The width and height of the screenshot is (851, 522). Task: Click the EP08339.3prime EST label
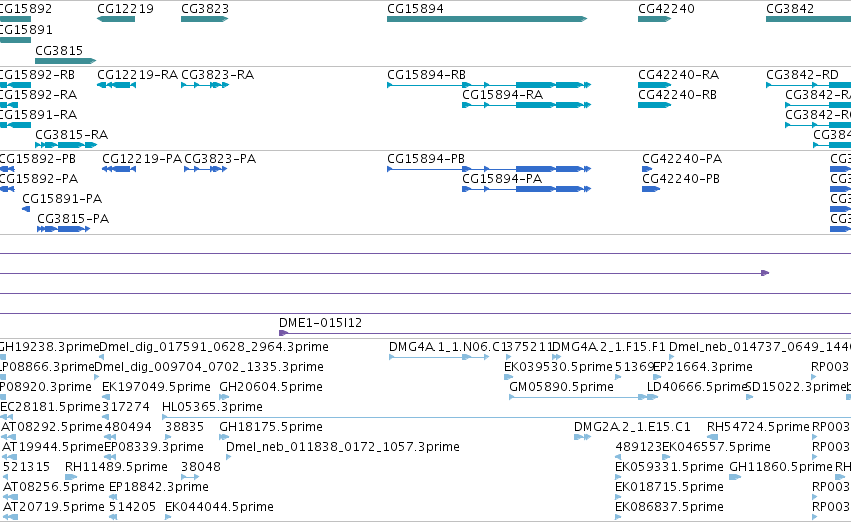click(154, 447)
